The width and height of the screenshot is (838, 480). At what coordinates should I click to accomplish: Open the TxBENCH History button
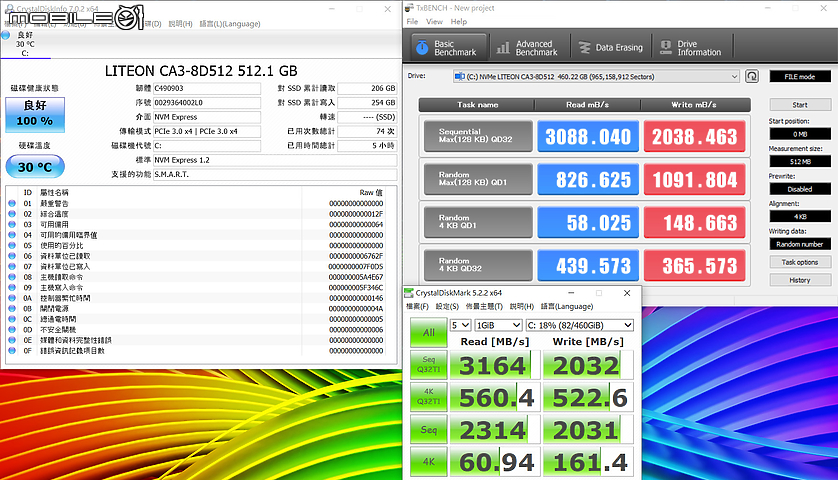tap(800, 280)
